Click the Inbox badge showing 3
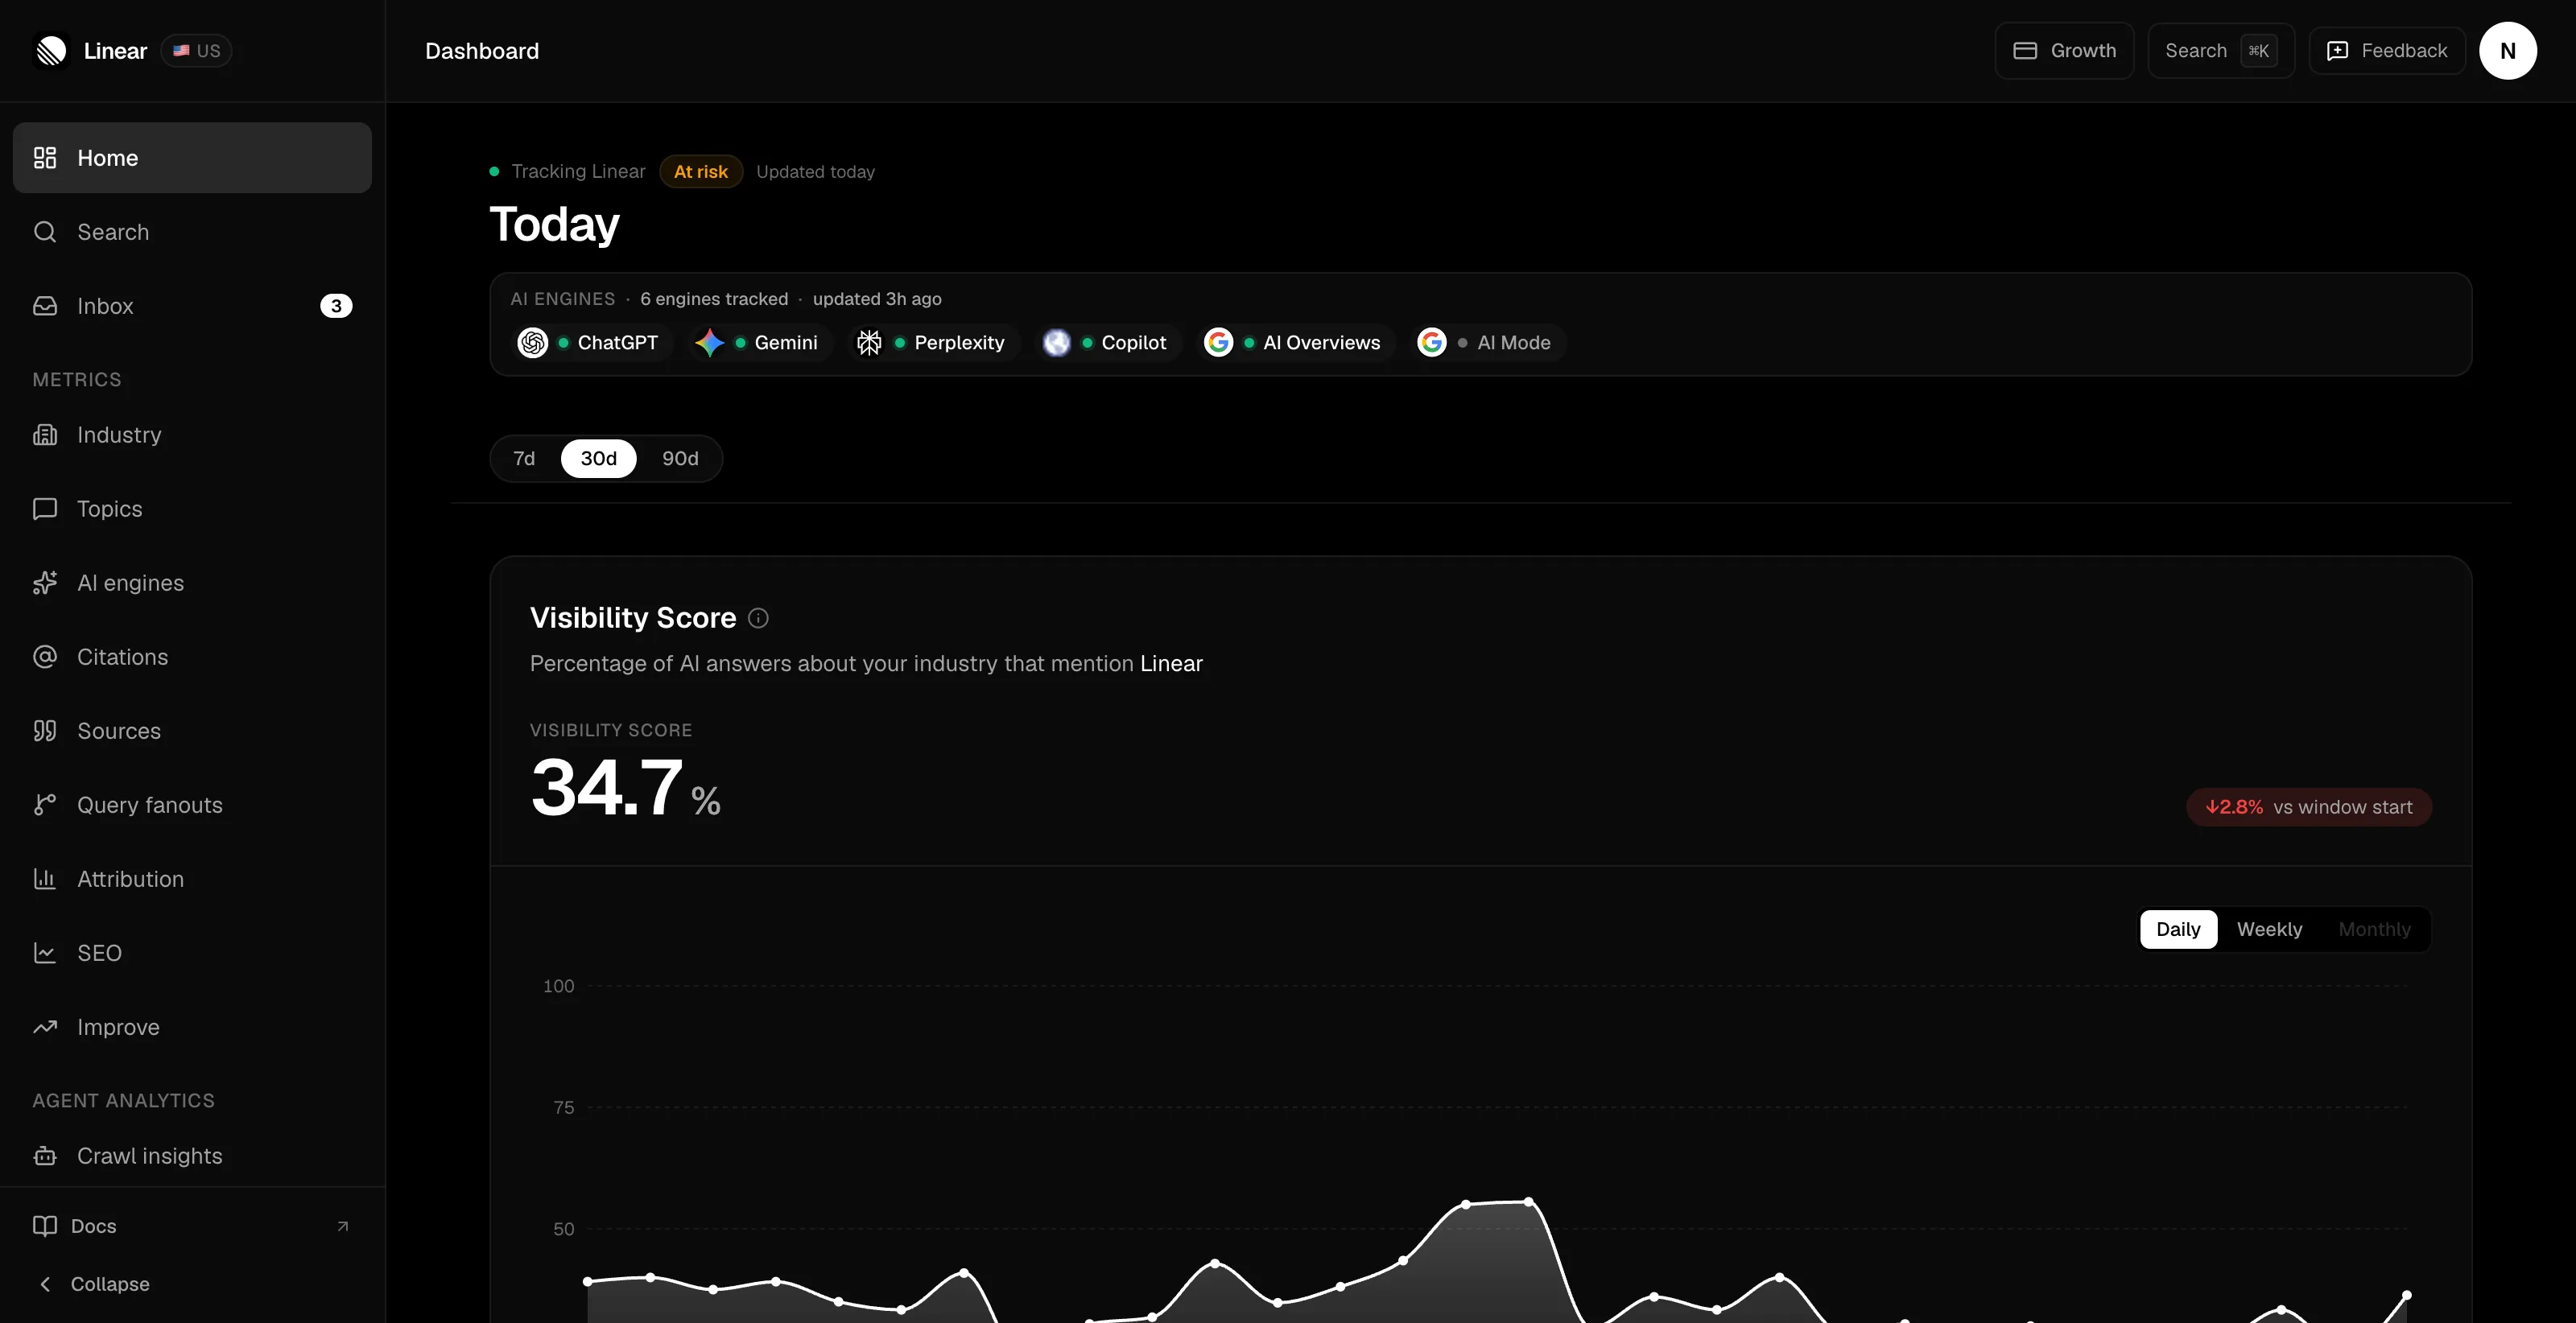 coord(336,306)
